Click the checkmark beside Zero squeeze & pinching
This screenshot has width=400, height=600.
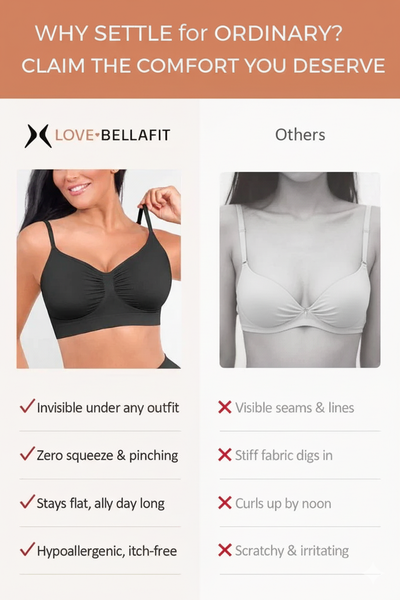pos(27,454)
